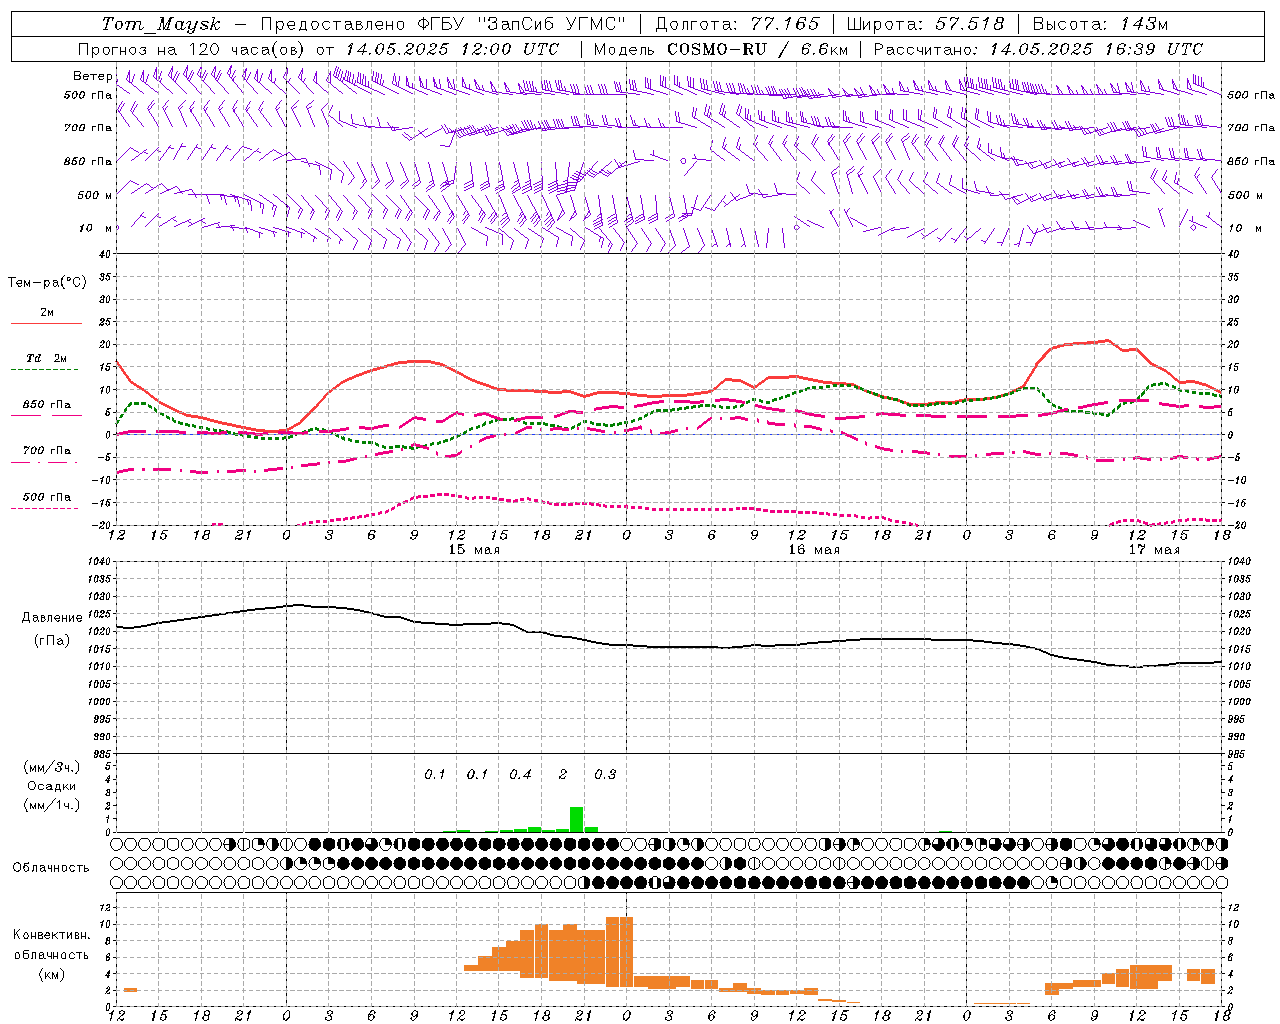1280x1024 pixels.
Task: Click the tallest green precipitation bar
Action: (x=576, y=819)
